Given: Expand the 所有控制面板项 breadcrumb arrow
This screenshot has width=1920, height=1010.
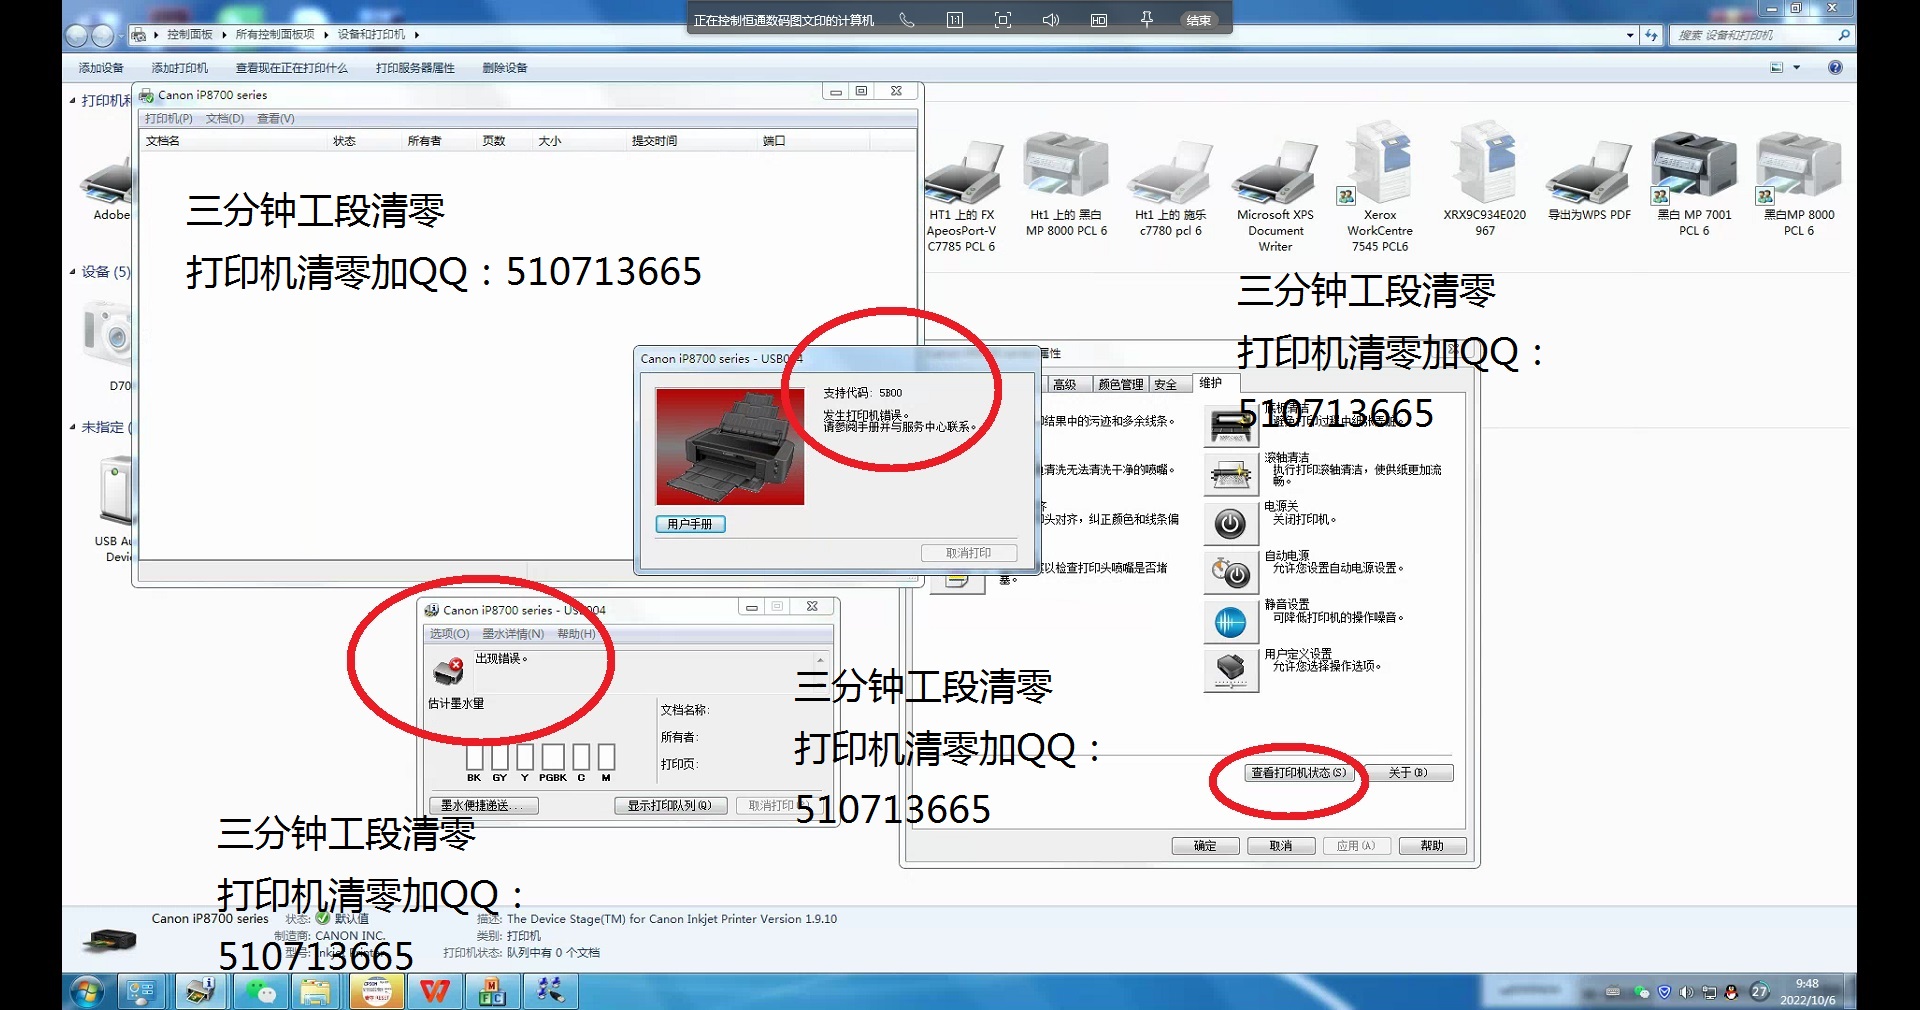Looking at the screenshot, I should point(326,35).
